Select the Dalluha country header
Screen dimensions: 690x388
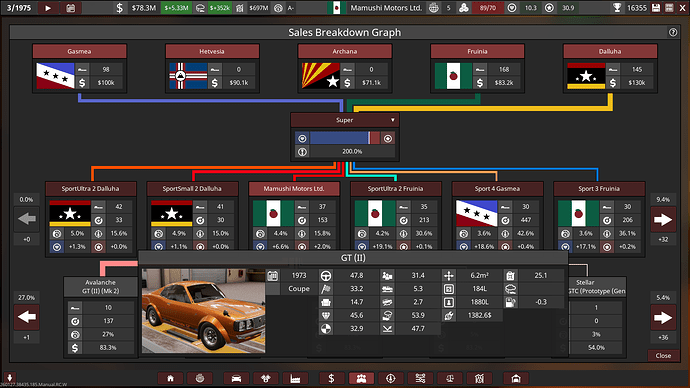click(x=610, y=51)
